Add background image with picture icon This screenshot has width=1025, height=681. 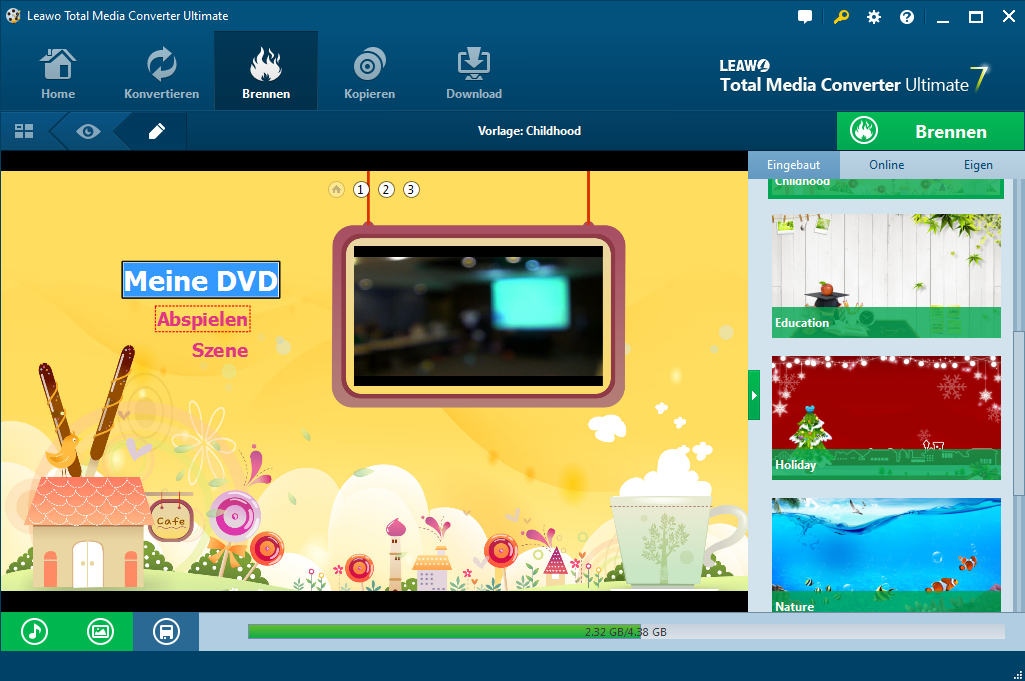[100, 632]
